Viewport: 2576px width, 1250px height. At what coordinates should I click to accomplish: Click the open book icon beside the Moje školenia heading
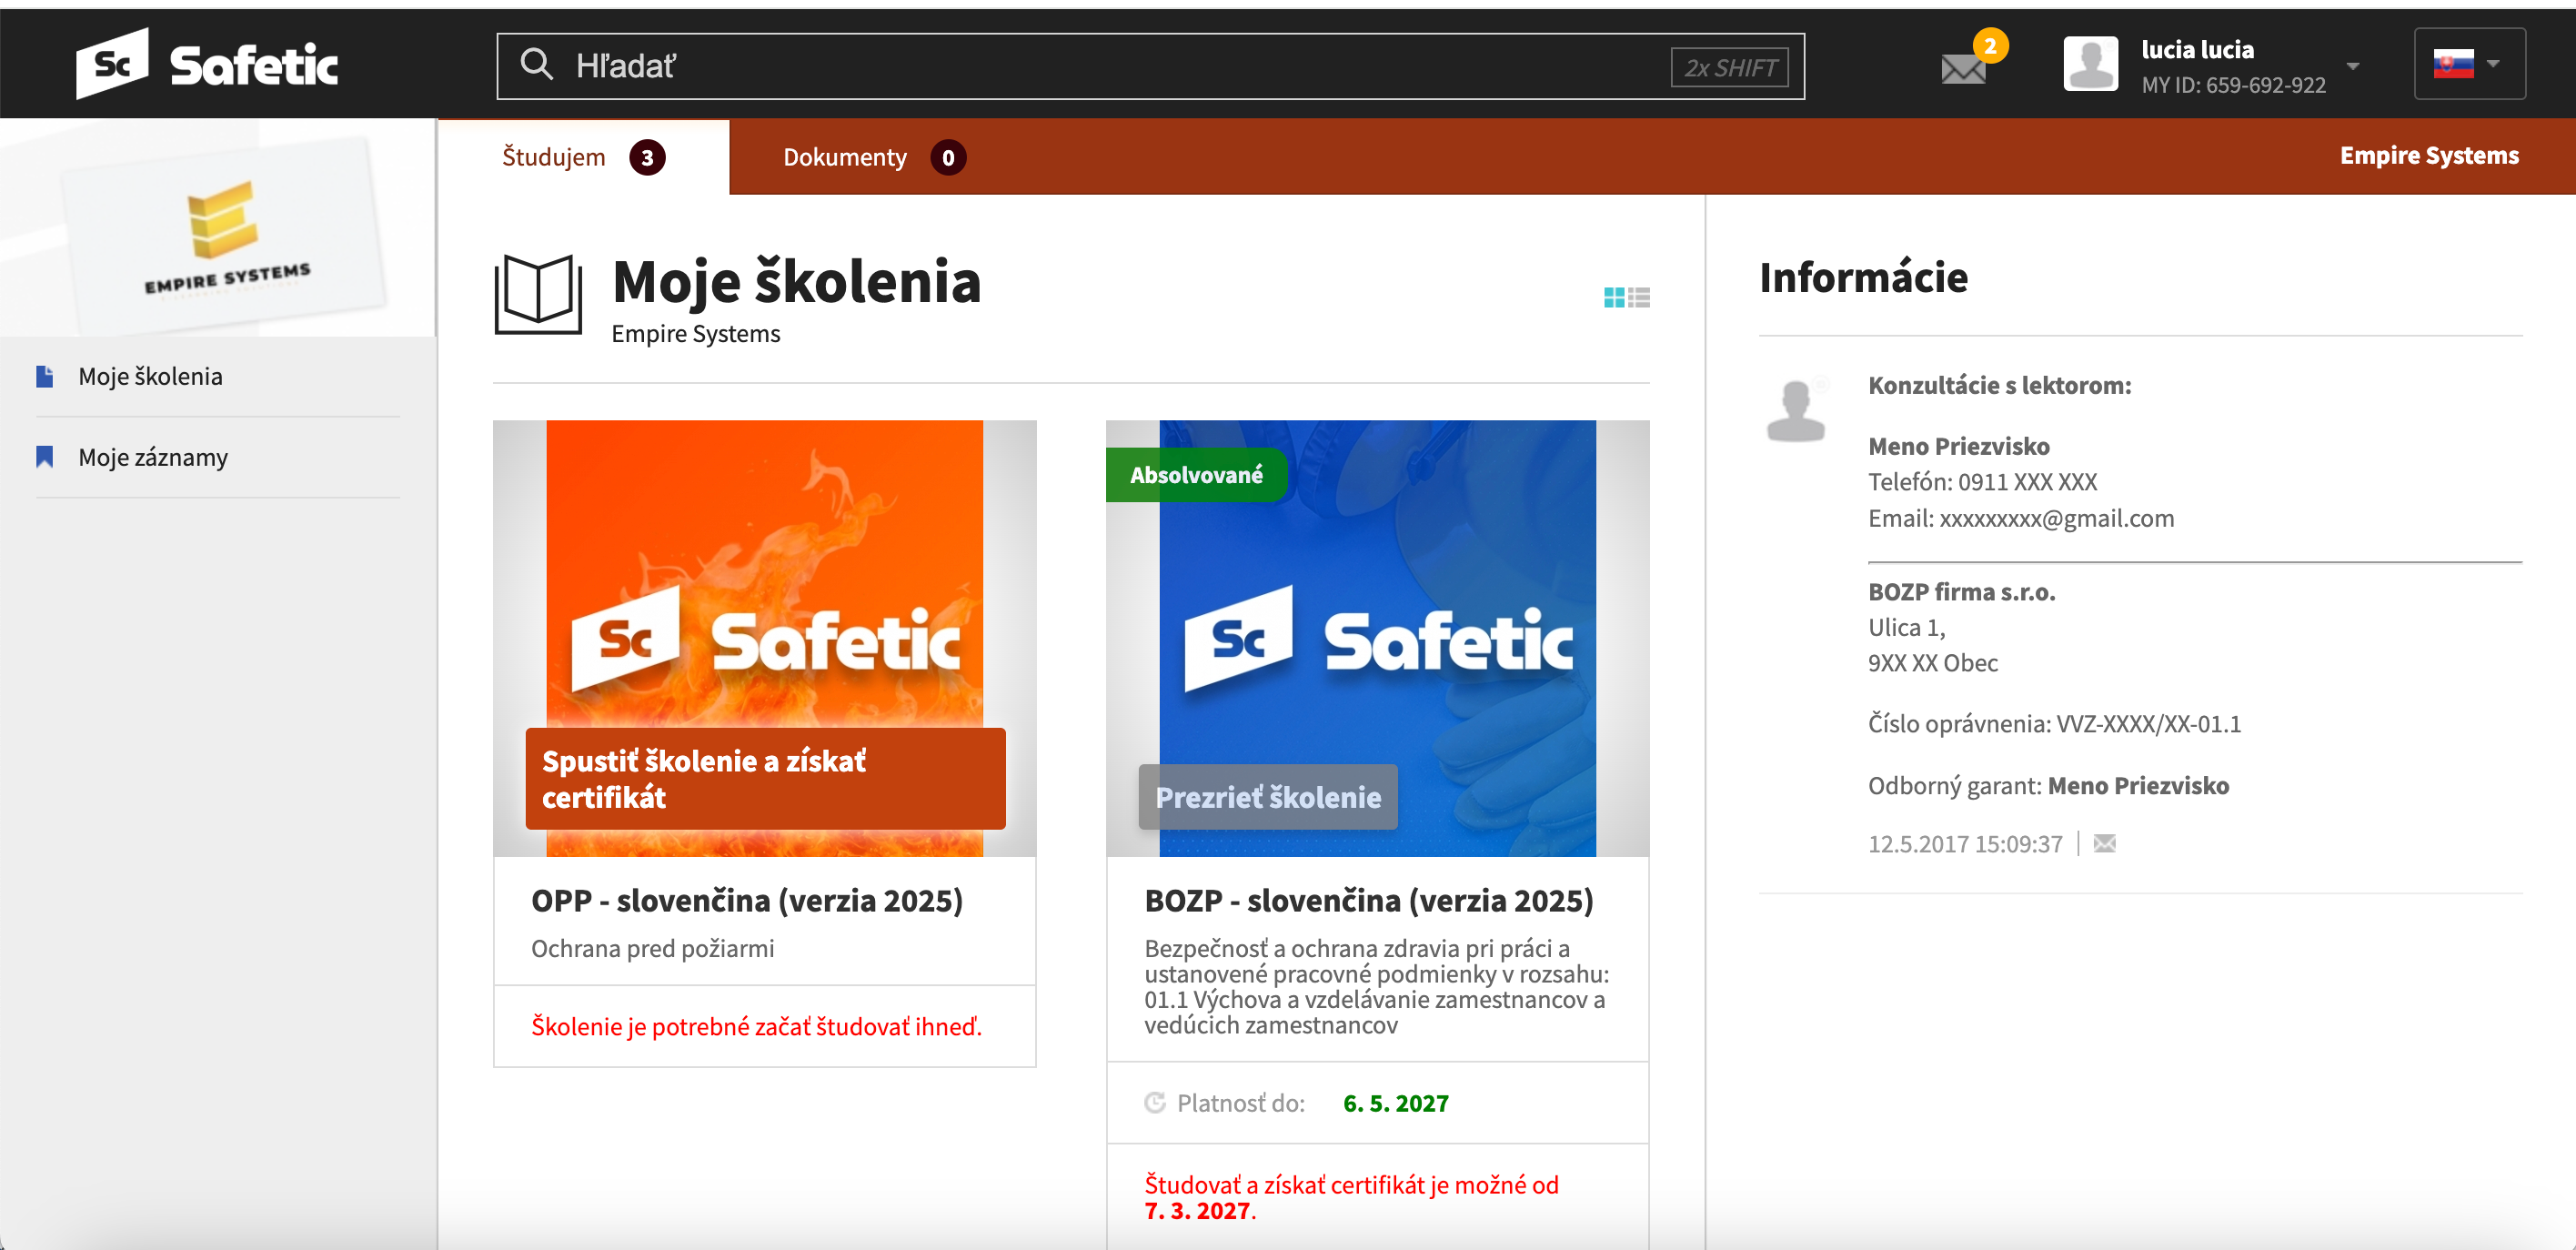(x=538, y=294)
